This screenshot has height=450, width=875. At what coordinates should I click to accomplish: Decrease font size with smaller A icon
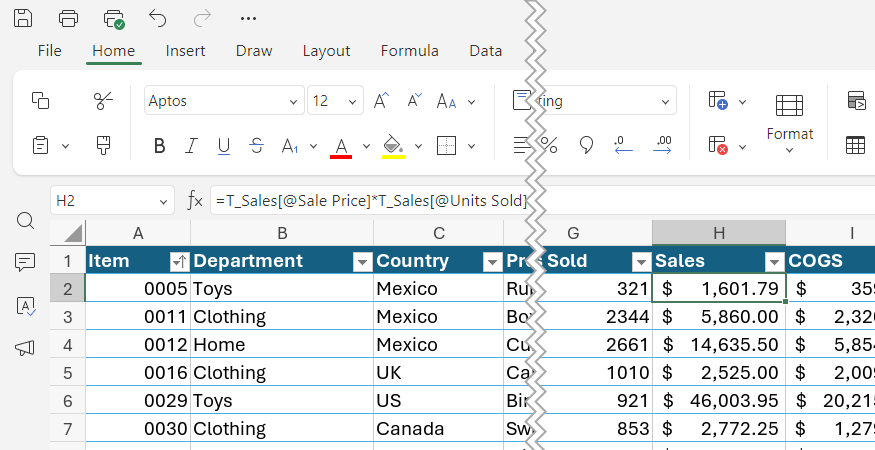tap(415, 100)
